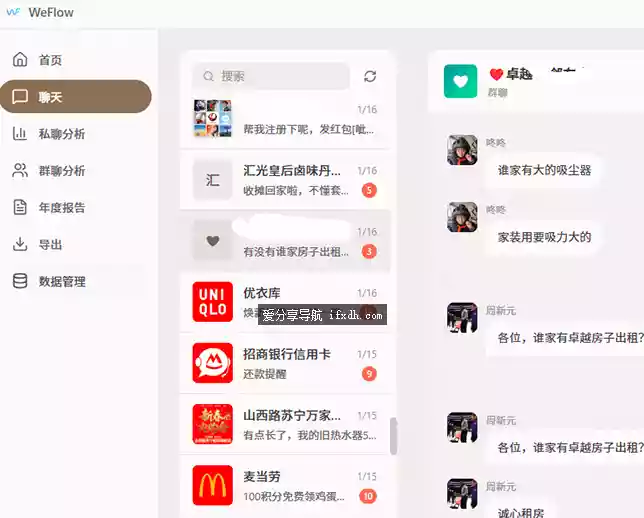
Task: Open the 优衣库 conversation
Action: tap(285, 302)
